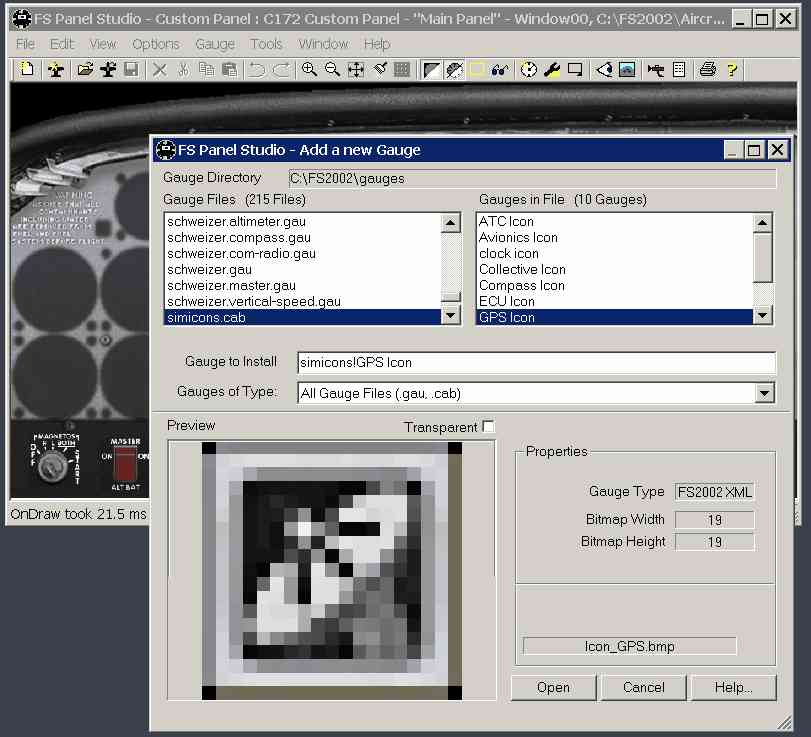811x737 pixels.
Task: Open the Gauge menu
Action: point(215,44)
